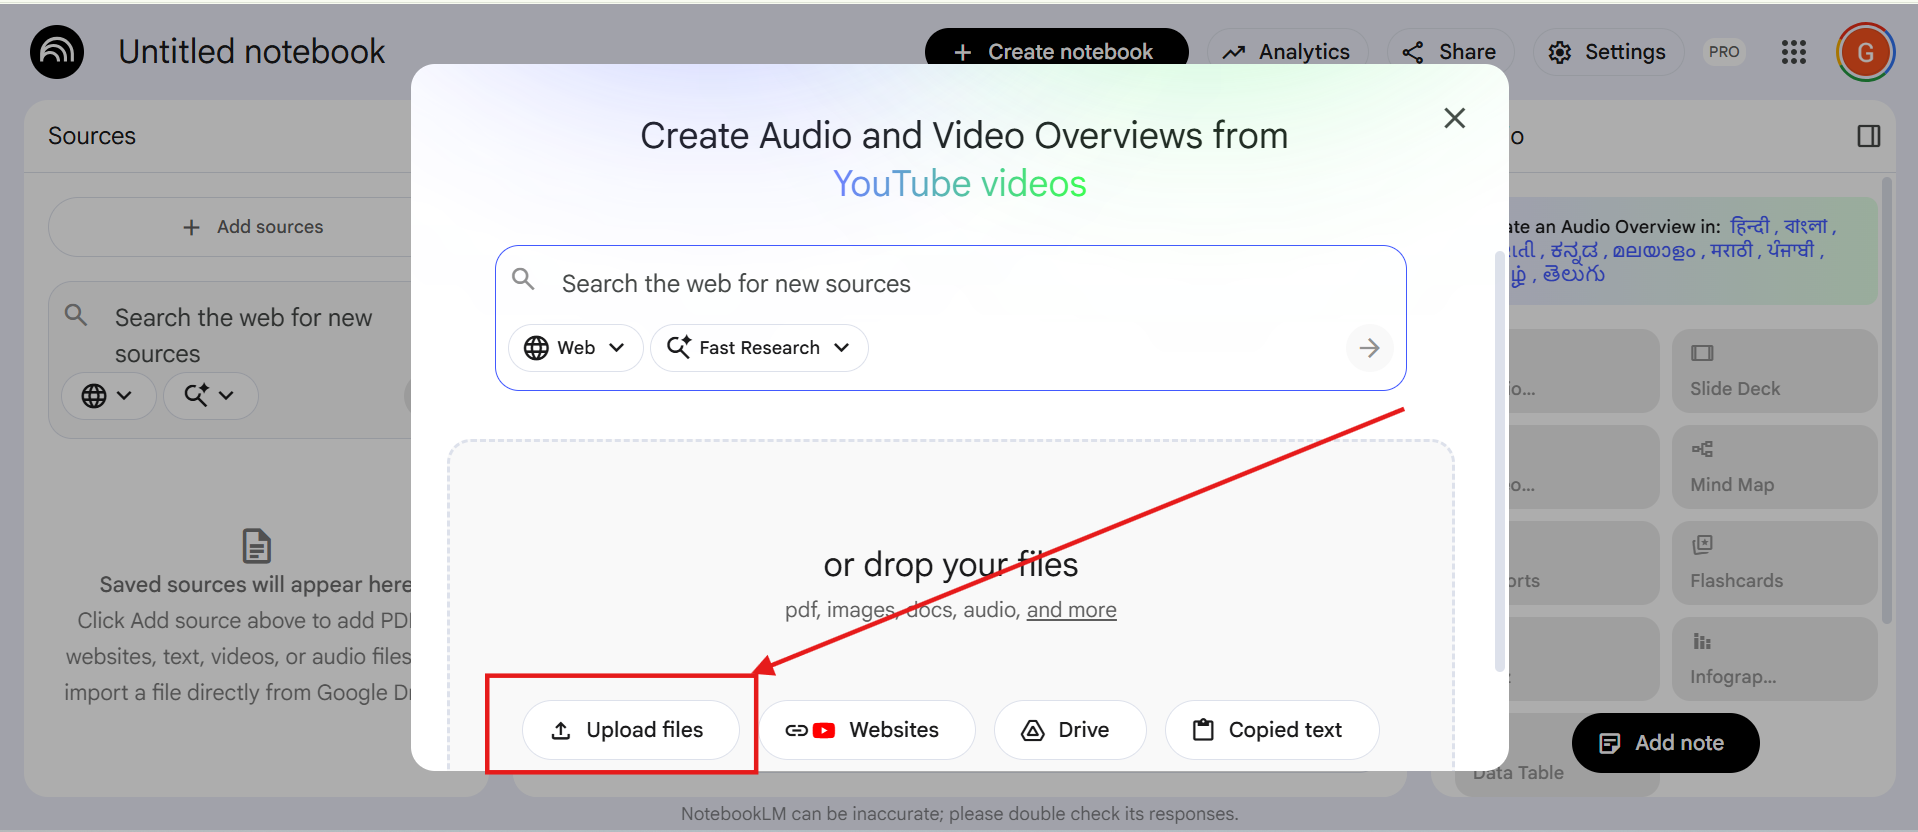
Task: Submit search with the arrow button
Action: tap(1370, 348)
